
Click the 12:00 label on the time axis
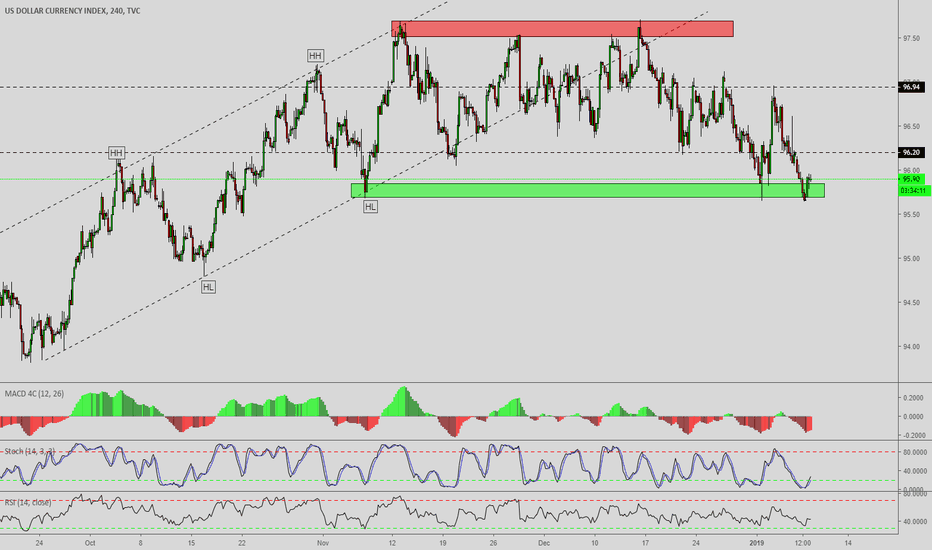pyautogui.click(x=803, y=542)
